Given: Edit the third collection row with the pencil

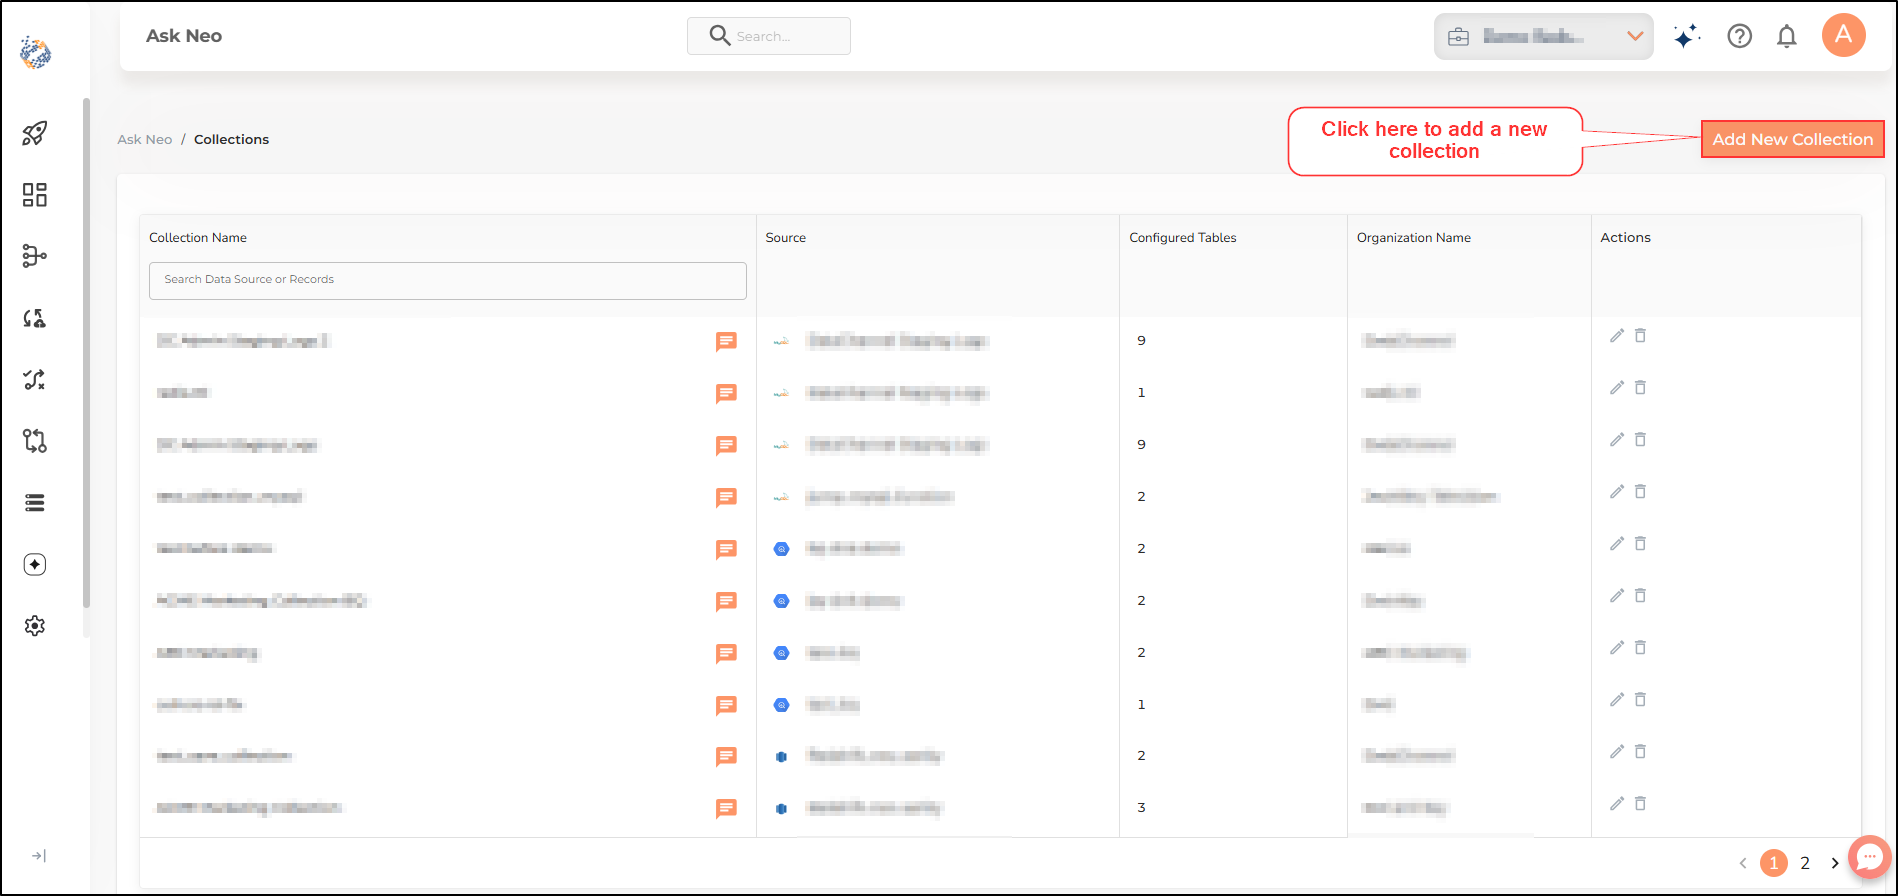Looking at the screenshot, I should coord(1616,440).
